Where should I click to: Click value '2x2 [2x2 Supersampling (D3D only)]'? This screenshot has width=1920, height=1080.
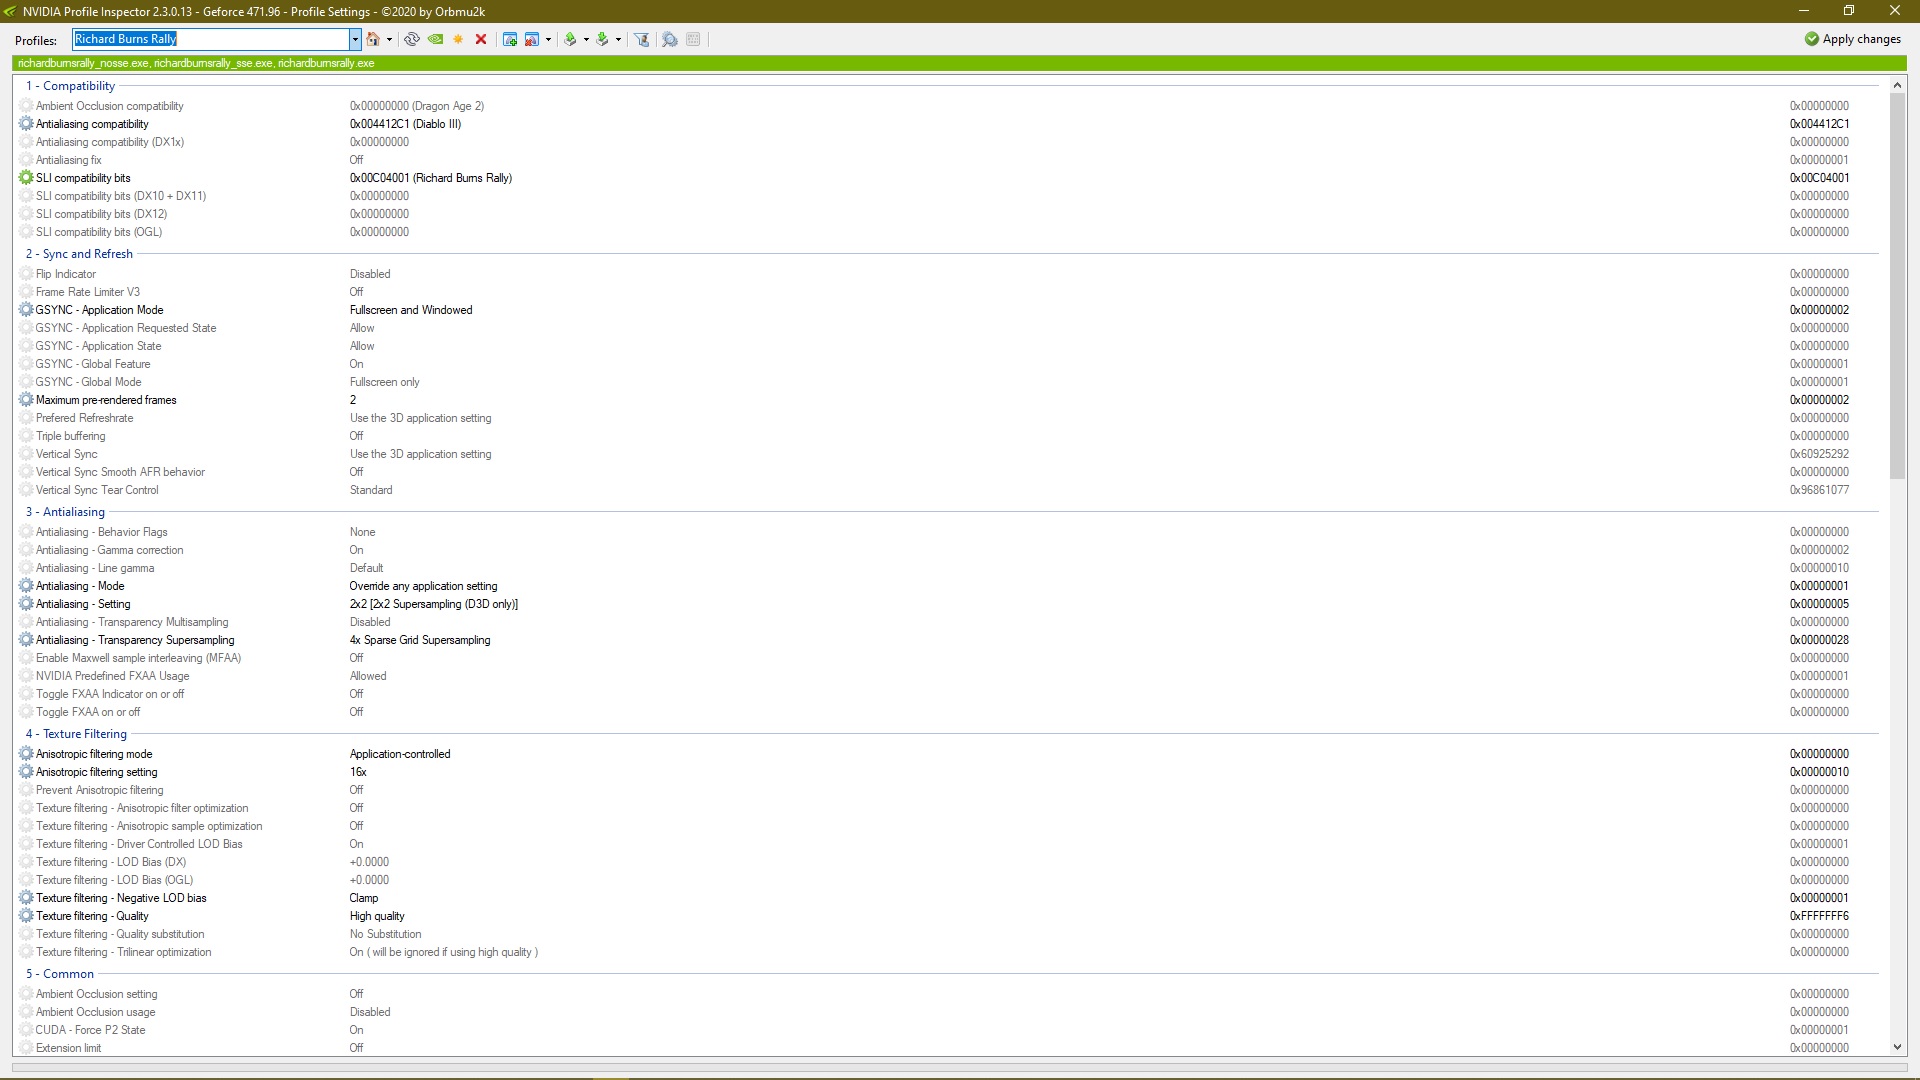click(x=434, y=604)
